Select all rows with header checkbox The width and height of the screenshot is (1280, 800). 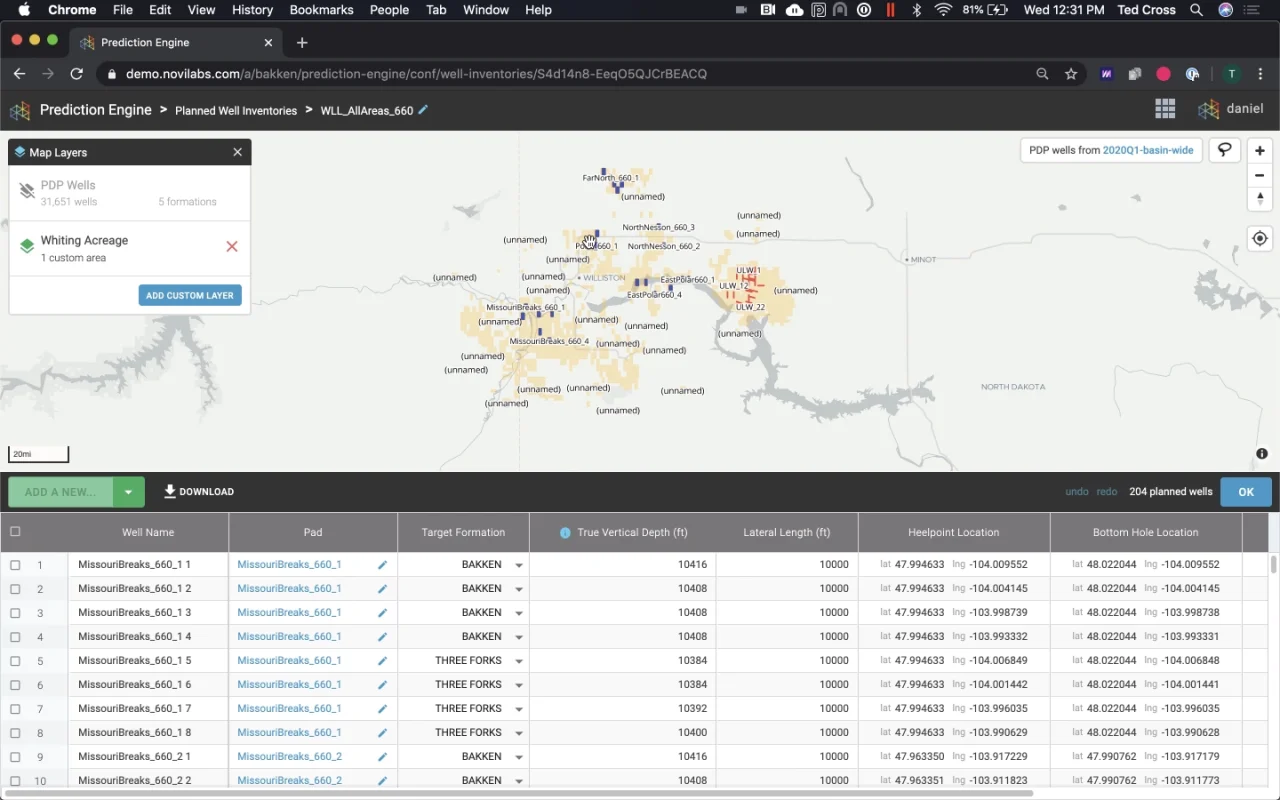pos(15,532)
